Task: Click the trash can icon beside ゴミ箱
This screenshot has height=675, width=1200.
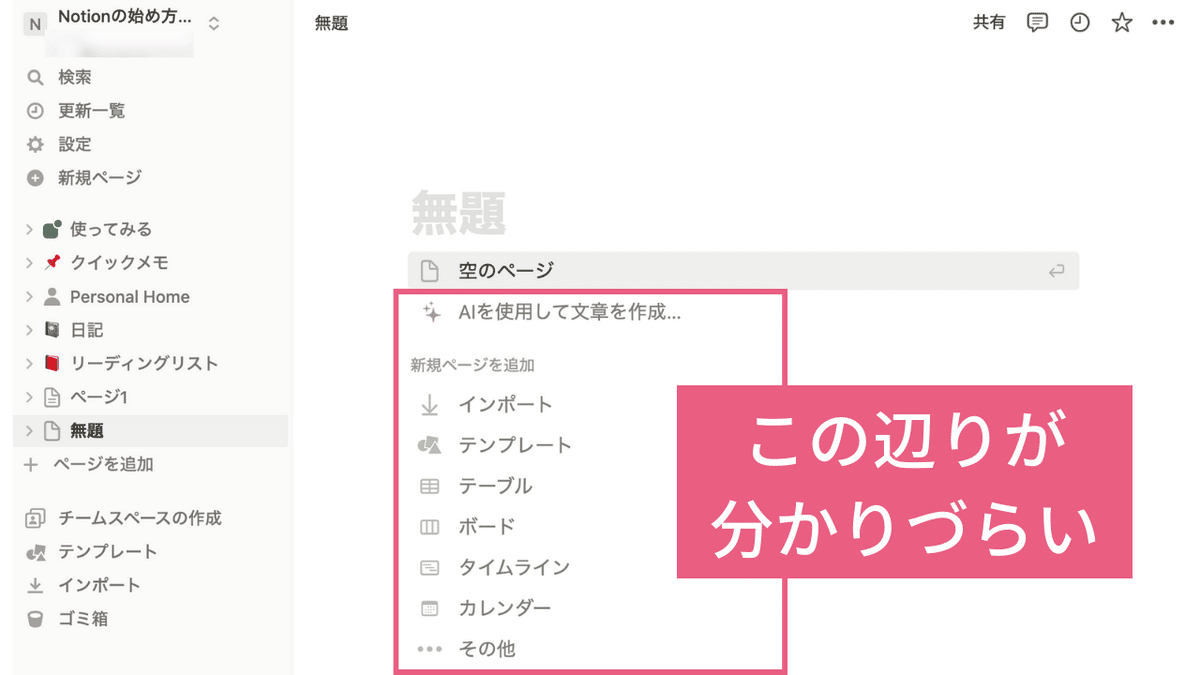Action: point(35,619)
